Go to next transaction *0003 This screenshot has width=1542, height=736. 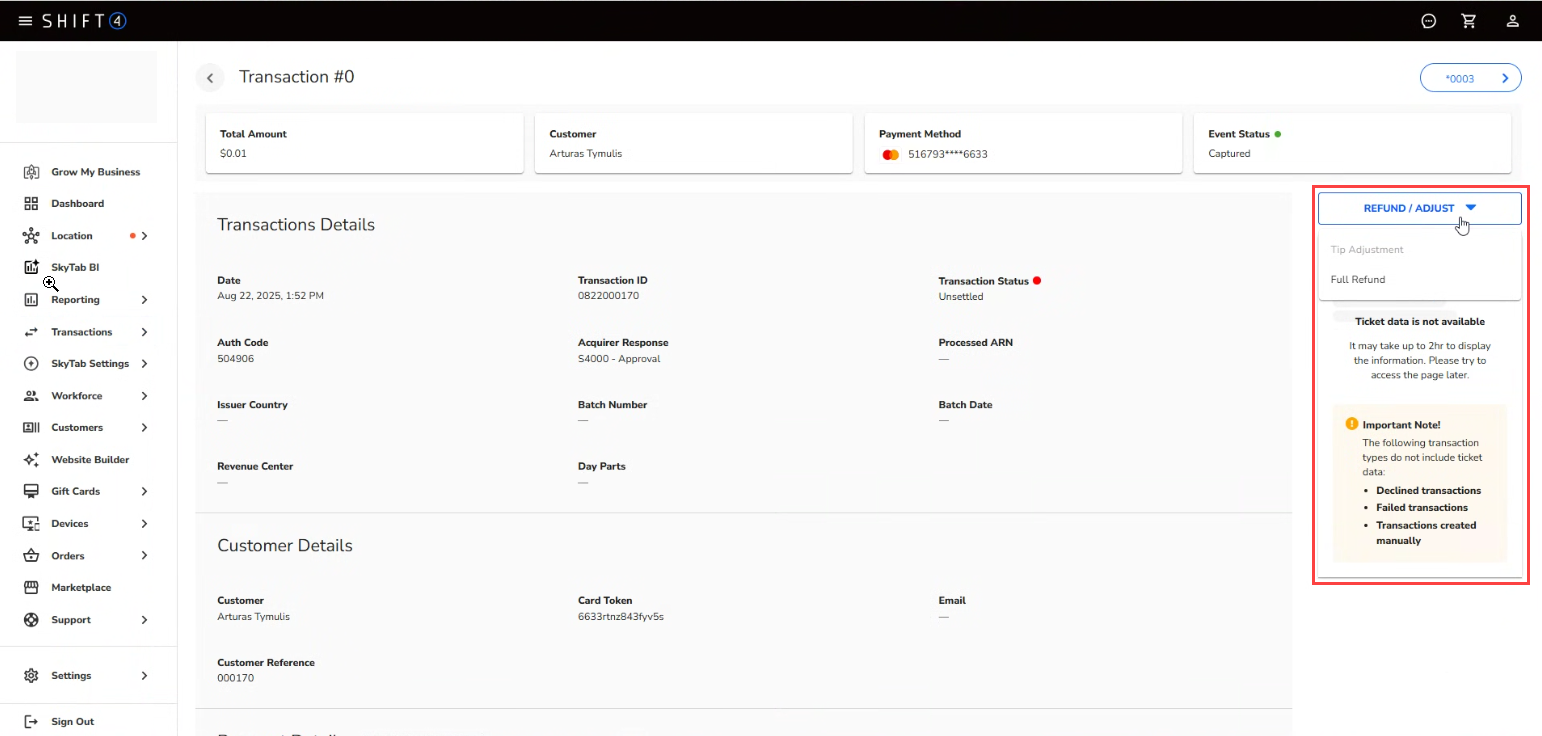(x=1470, y=78)
